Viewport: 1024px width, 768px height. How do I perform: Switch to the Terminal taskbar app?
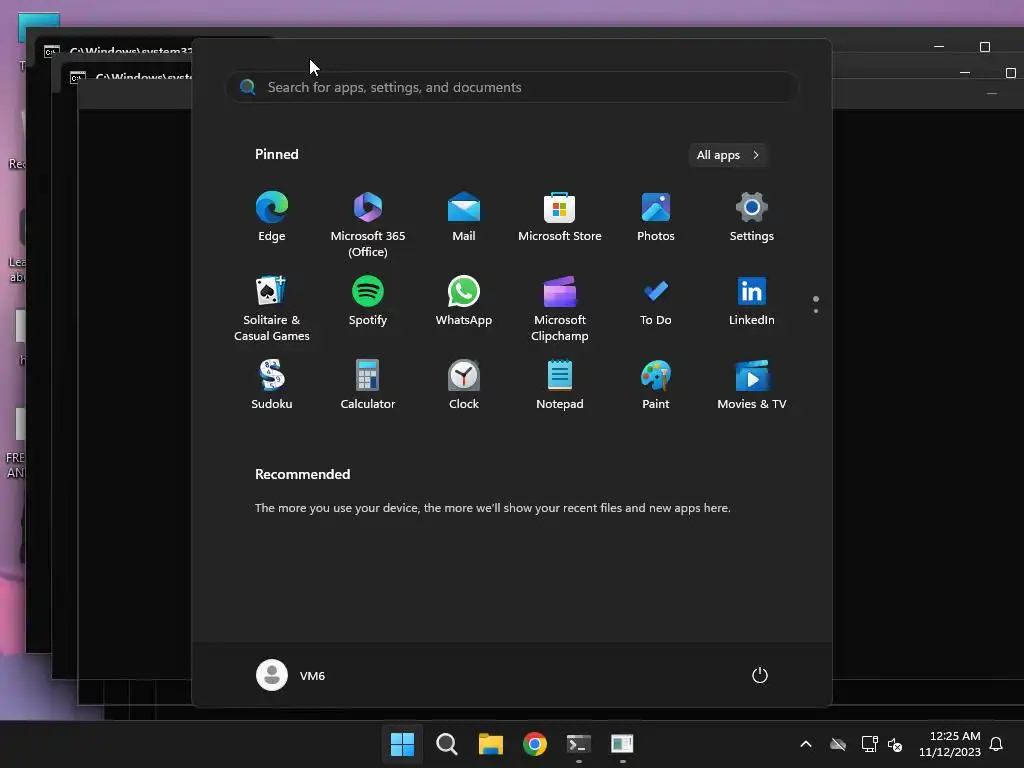(x=579, y=744)
